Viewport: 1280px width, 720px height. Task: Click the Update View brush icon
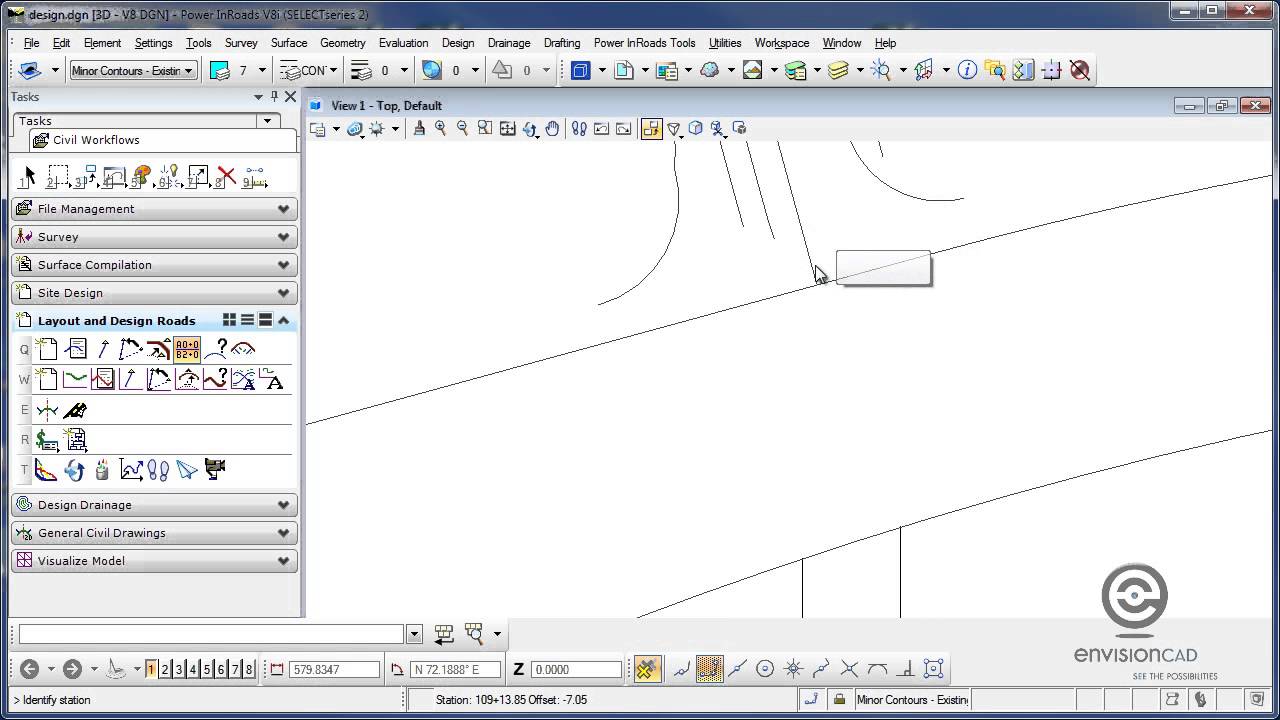coord(419,129)
